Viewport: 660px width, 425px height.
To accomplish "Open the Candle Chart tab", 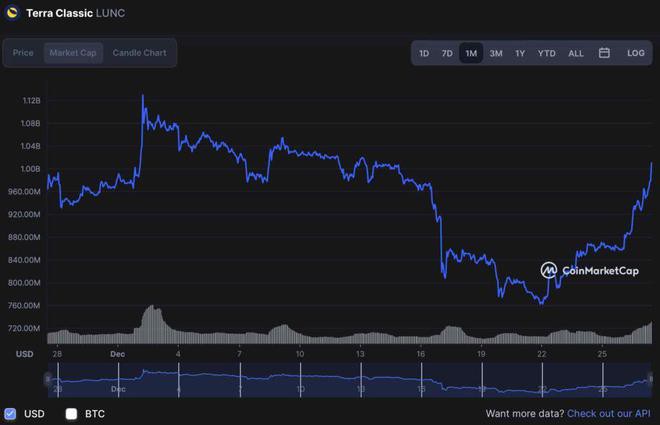I will 139,53.
